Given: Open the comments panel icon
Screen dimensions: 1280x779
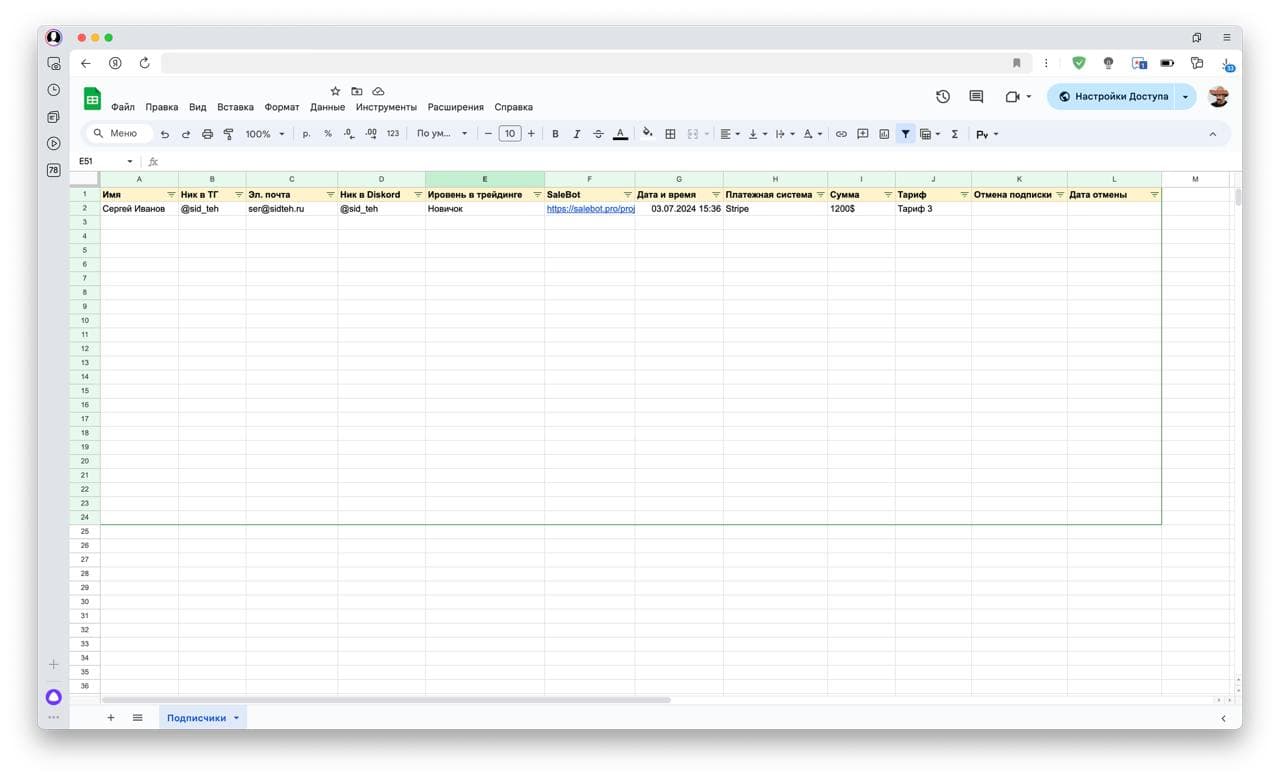Looking at the screenshot, I should (976, 97).
